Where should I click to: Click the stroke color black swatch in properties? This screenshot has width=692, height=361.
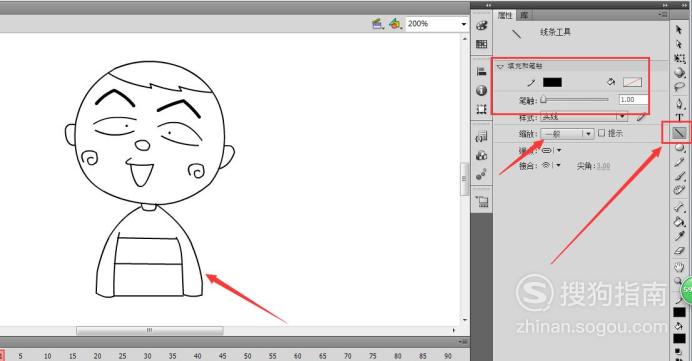552,83
